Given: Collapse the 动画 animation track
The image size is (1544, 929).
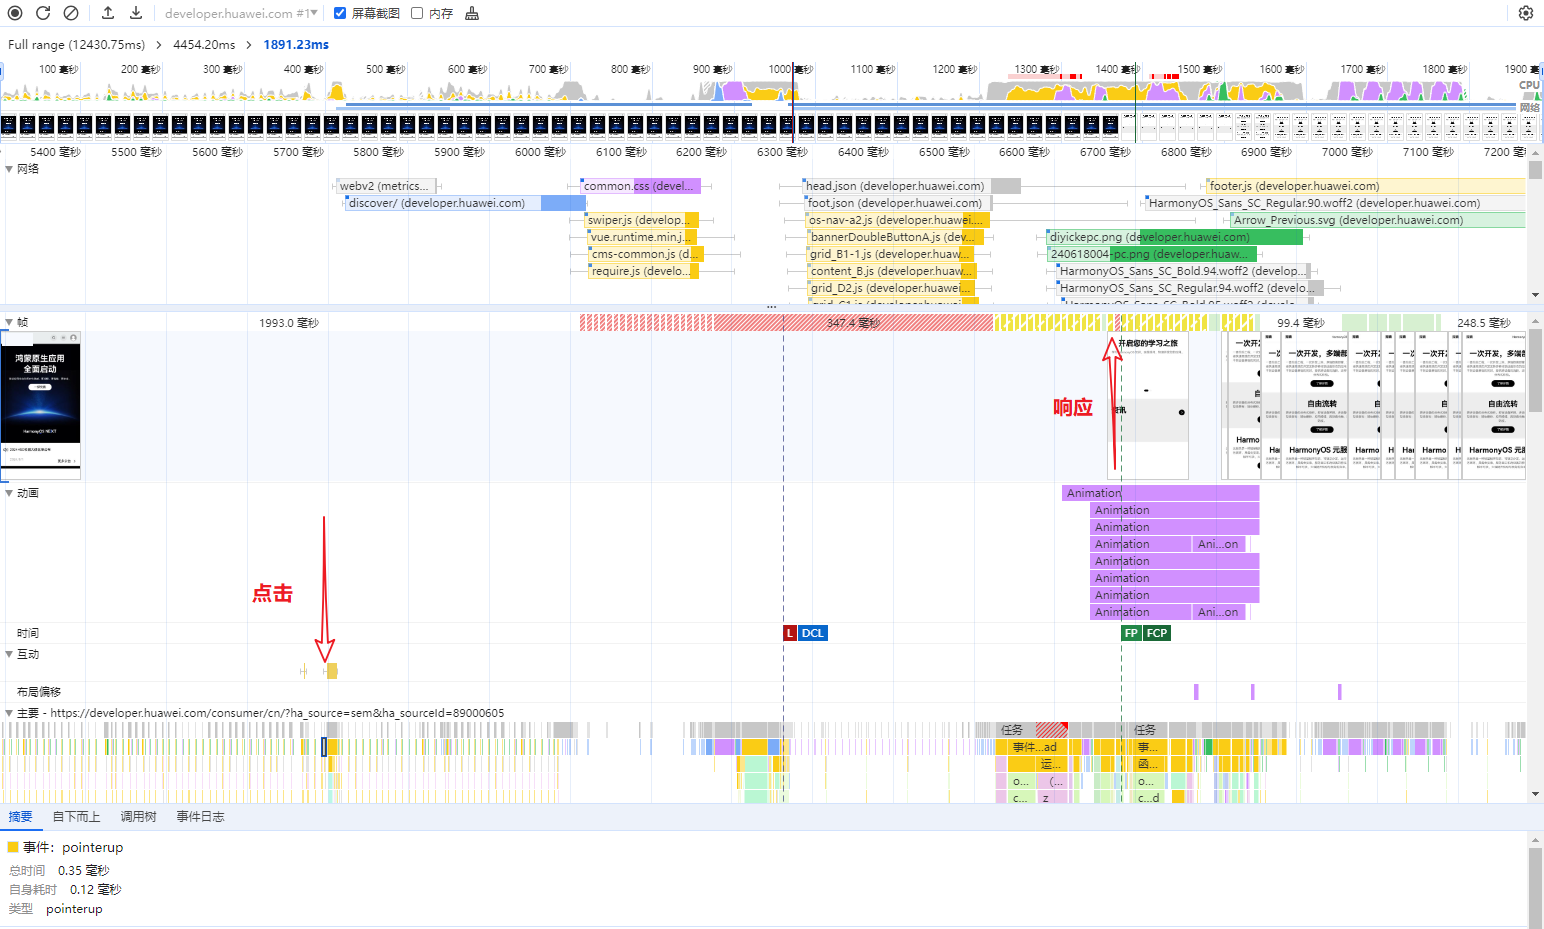Looking at the screenshot, I should coord(10,493).
